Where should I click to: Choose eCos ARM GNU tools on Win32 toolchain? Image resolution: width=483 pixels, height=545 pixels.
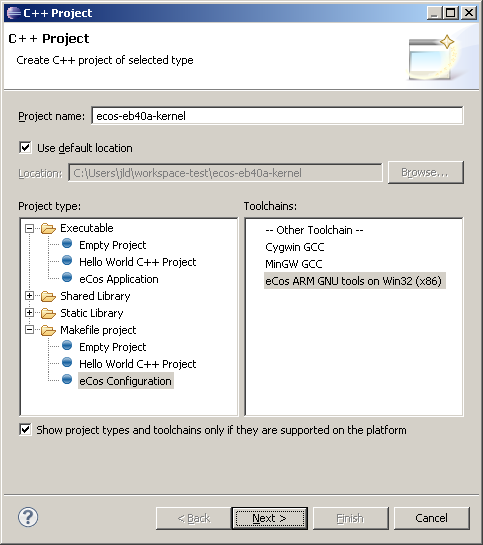(354, 281)
